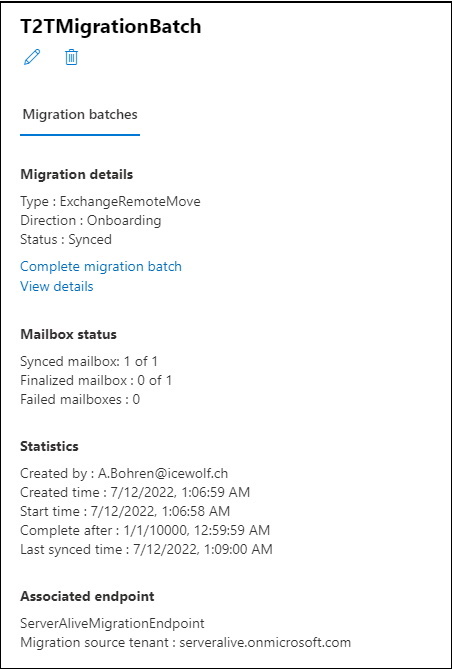Click the Failed mailboxes count line
This screenshot has width=452, height=669.
tap(80, 399)
